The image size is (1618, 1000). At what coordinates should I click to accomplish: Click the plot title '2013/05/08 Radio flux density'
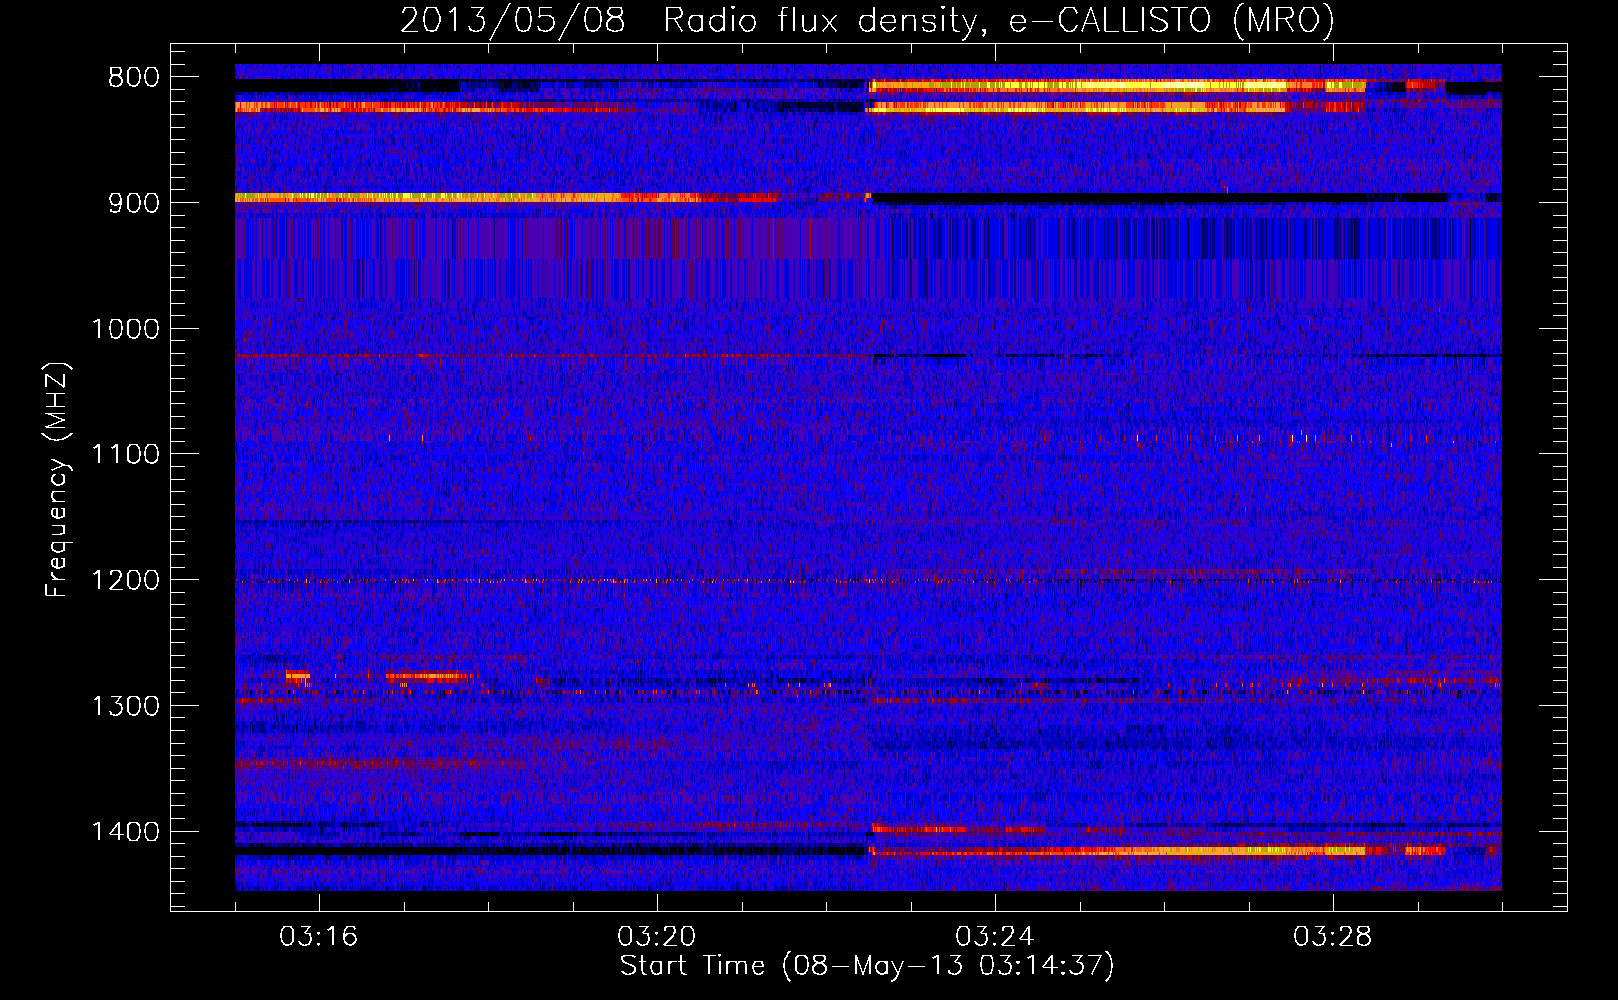(x=867, y=20)
